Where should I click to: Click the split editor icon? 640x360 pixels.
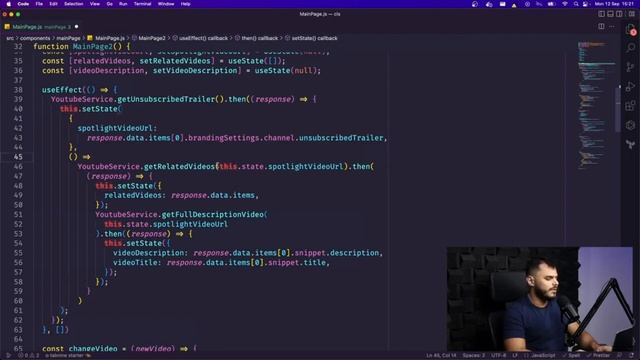[601, 27]
